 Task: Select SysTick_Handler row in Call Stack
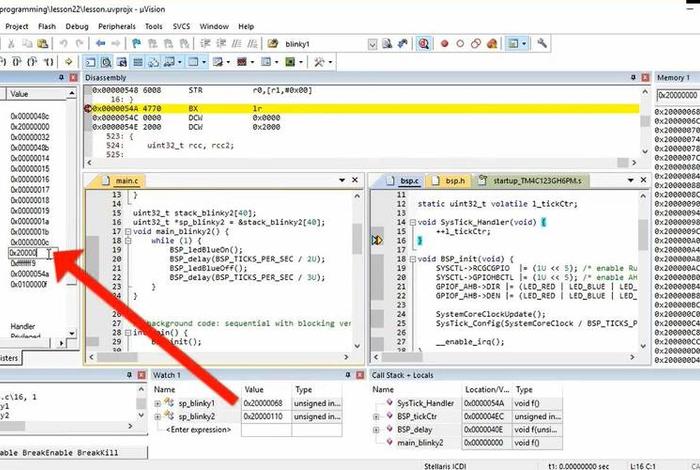click(467, 403)
